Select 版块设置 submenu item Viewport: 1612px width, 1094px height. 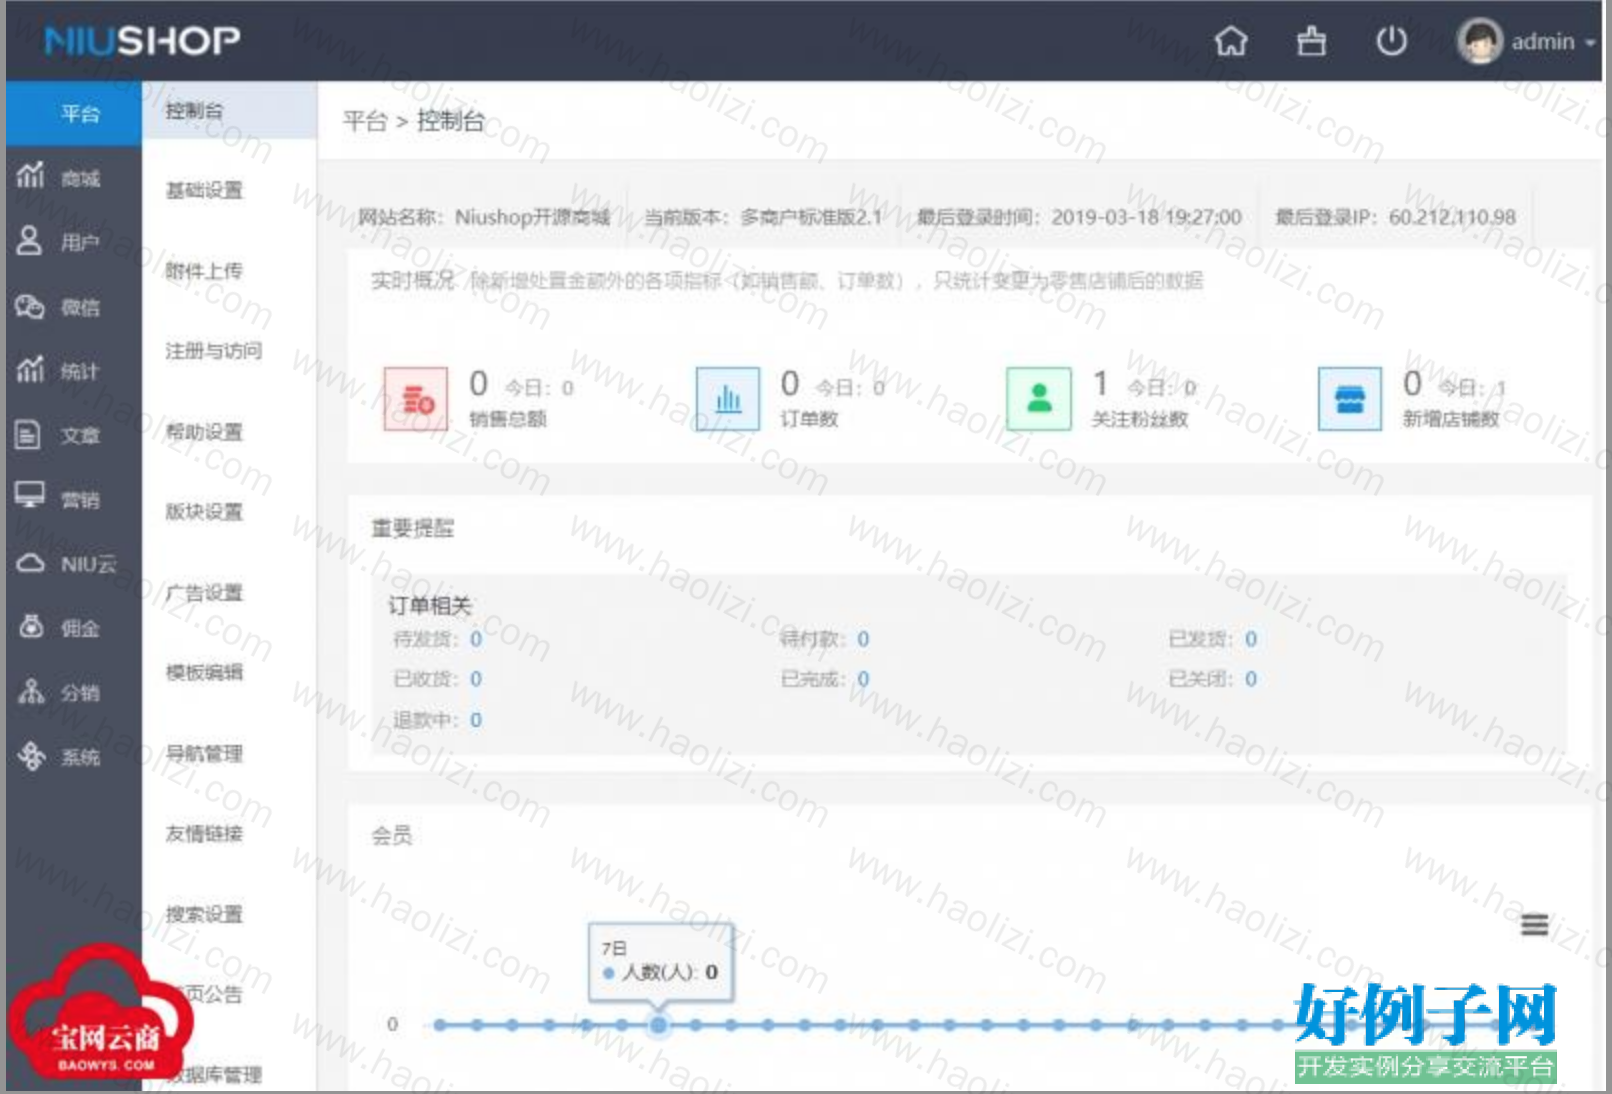[x=204, y=512]
